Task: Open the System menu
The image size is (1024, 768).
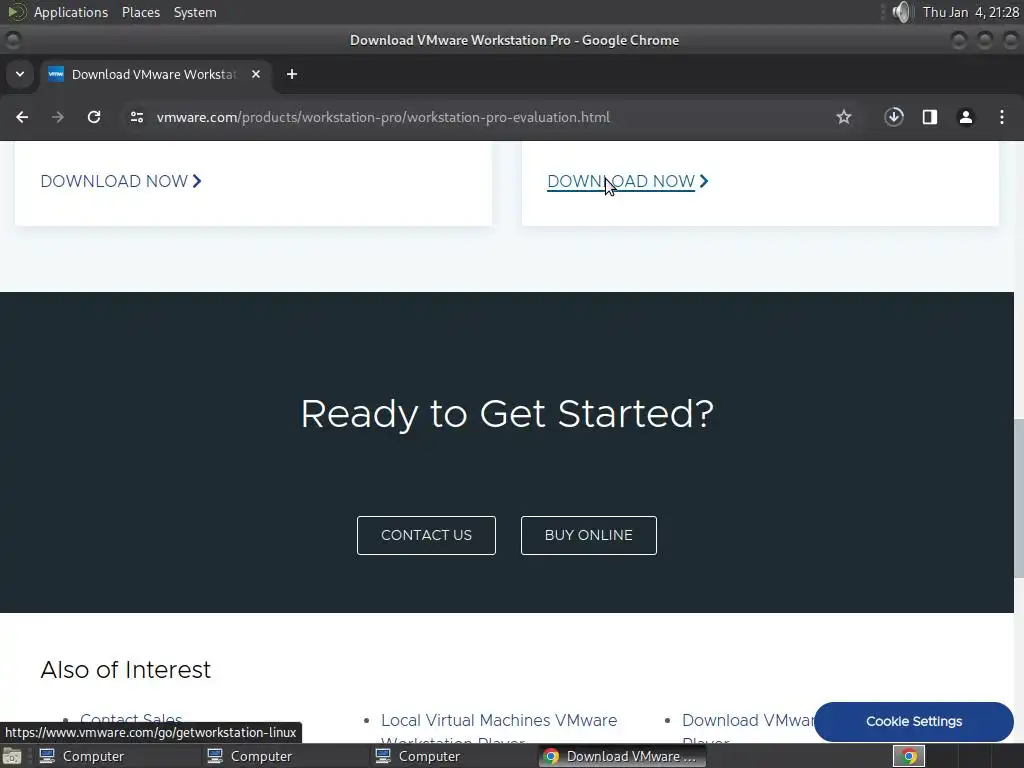Action: tap(195, 12)
